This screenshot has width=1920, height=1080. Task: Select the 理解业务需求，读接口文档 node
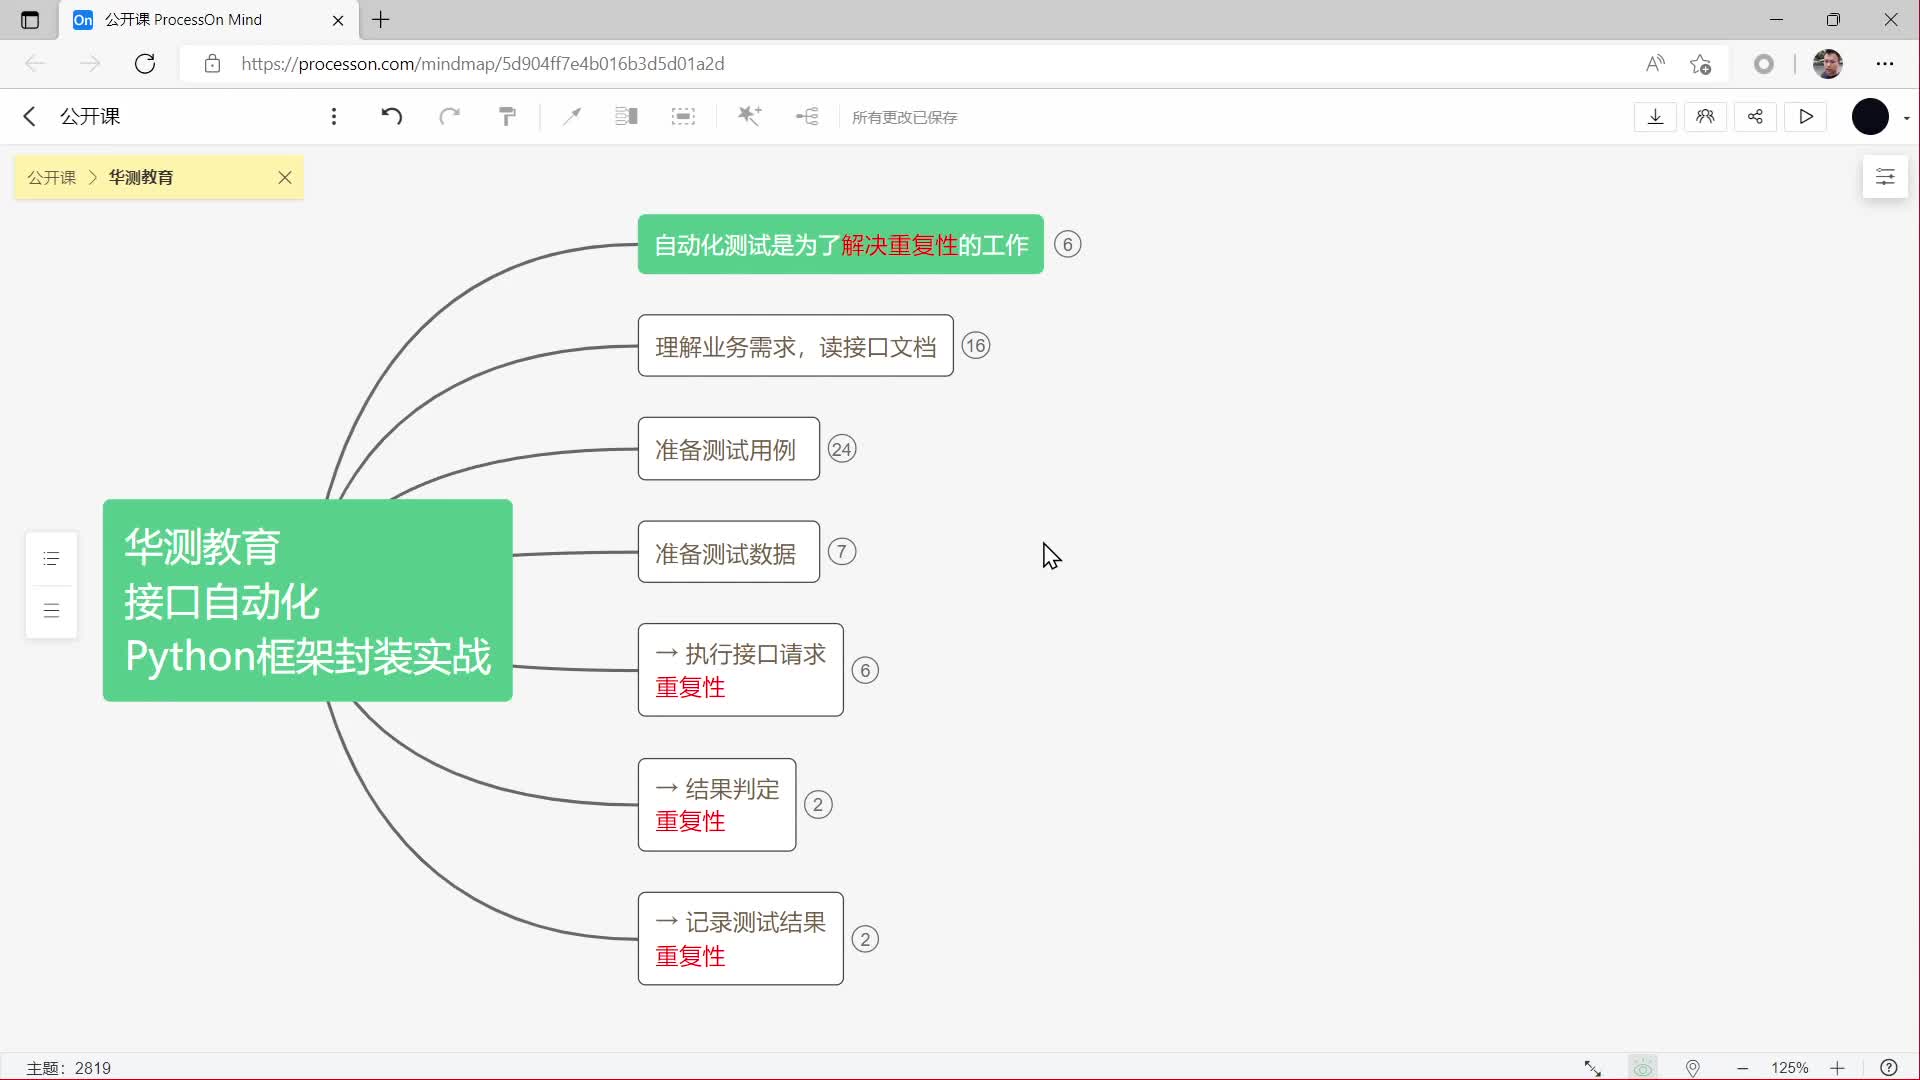pos(796,346)
